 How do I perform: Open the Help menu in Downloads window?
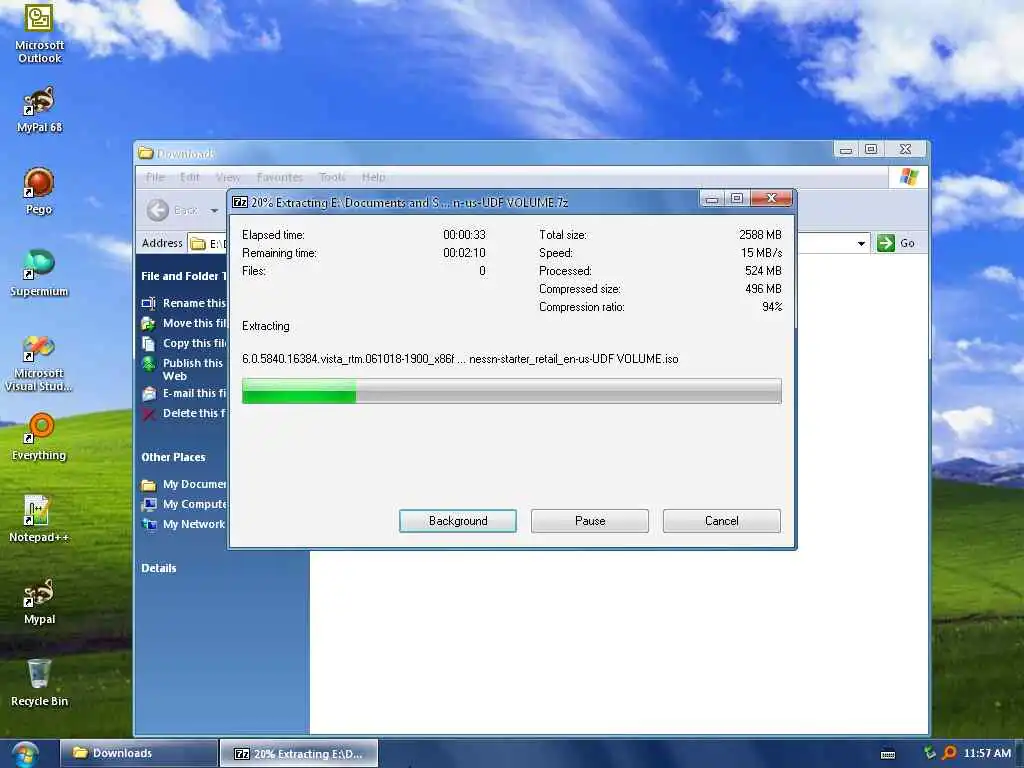click(x=373, y=177)
